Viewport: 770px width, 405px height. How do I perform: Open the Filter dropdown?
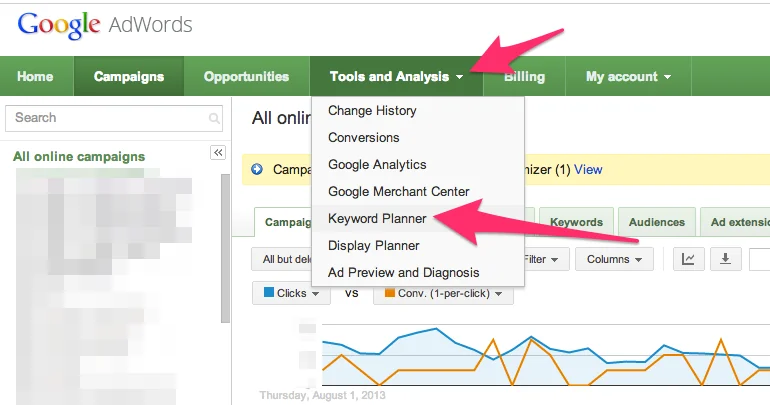tap(545, 259)
